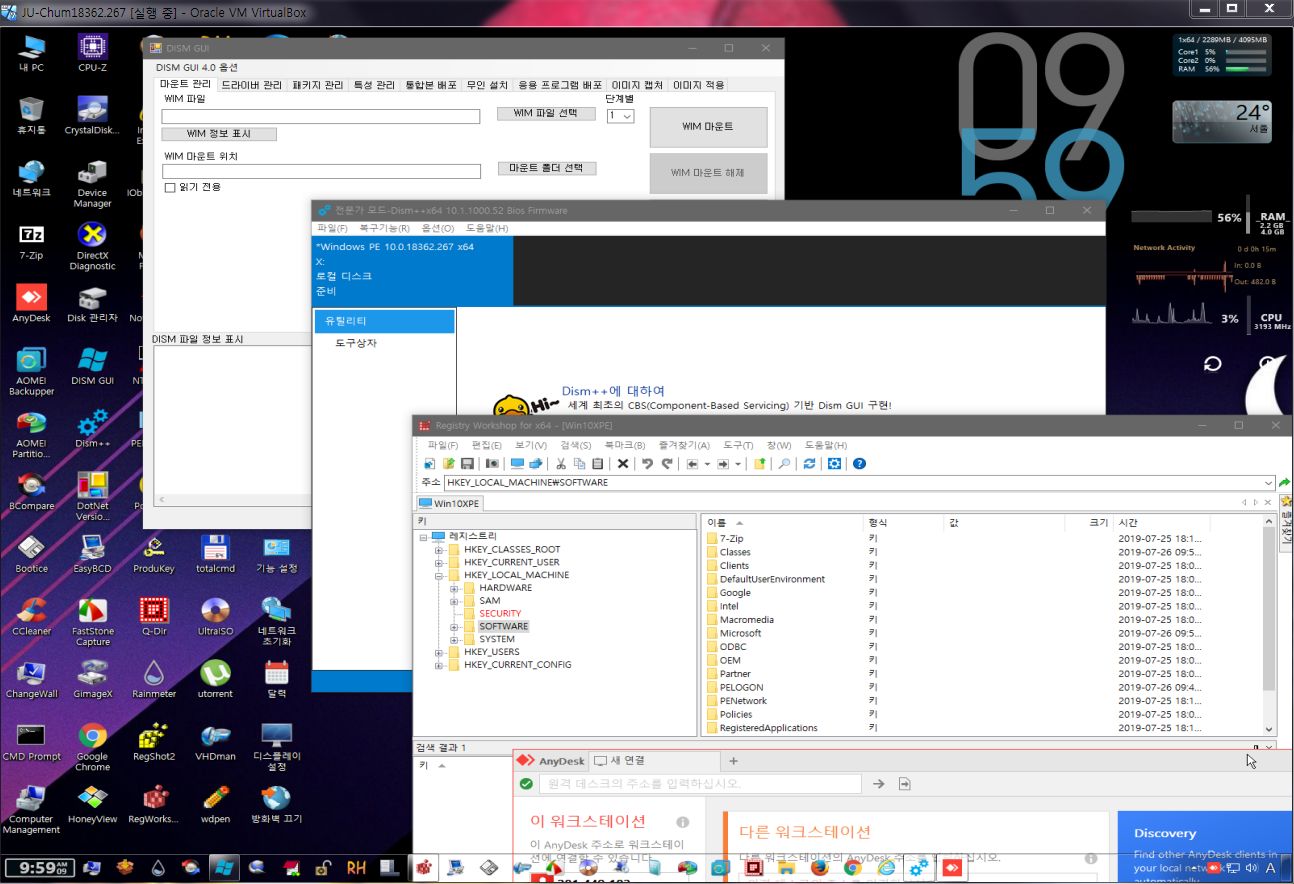Image resolution: width=1294 pixels, height=884 pixels.
Task: Open the 복구기능(R) menu in Dism++
Action: pyautogui.click(x=385, y=228)
